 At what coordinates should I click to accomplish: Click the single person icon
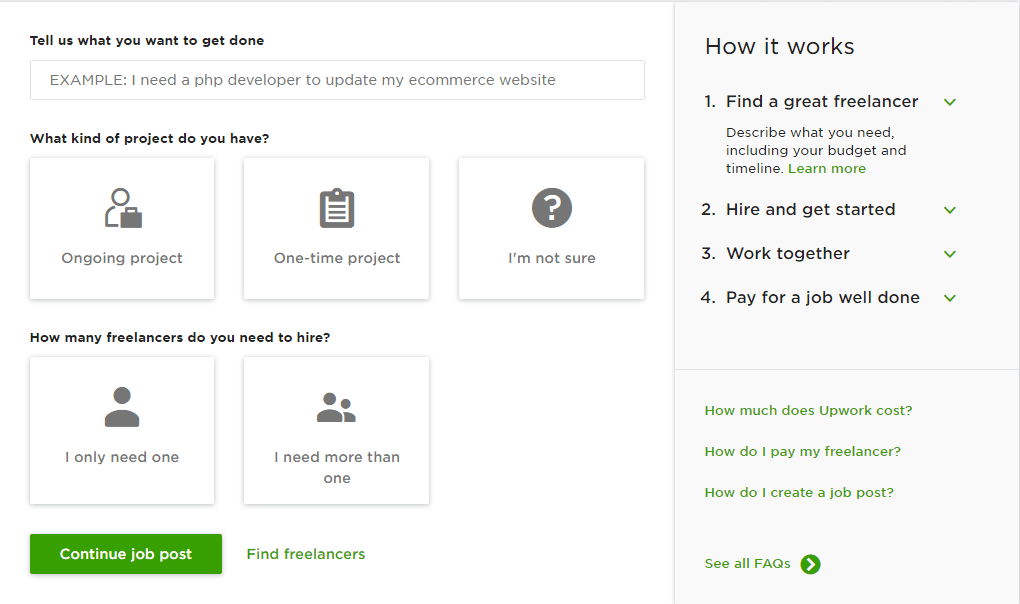point(122,407)
